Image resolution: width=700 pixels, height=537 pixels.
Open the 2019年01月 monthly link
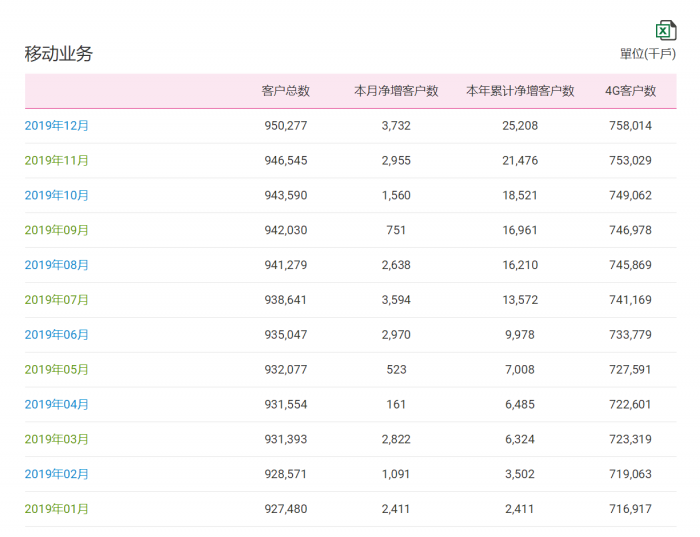point(57,509)
